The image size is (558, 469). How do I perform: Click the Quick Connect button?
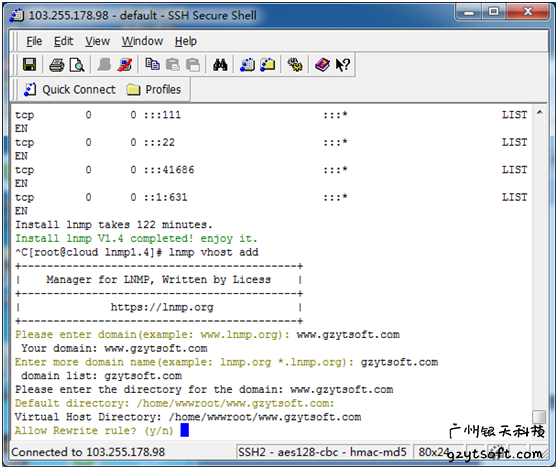[x=70, y=90]
